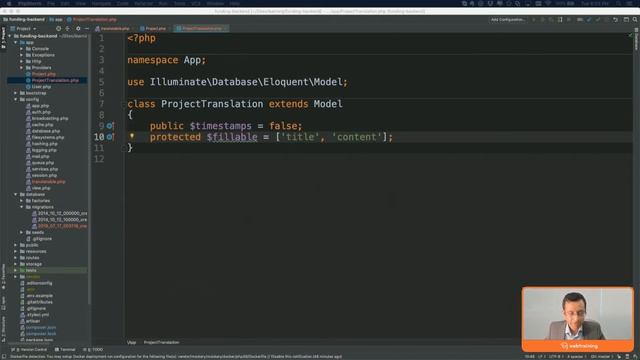
Task: Click funding-backend in the navigation bar
Action: click(24, 20)
